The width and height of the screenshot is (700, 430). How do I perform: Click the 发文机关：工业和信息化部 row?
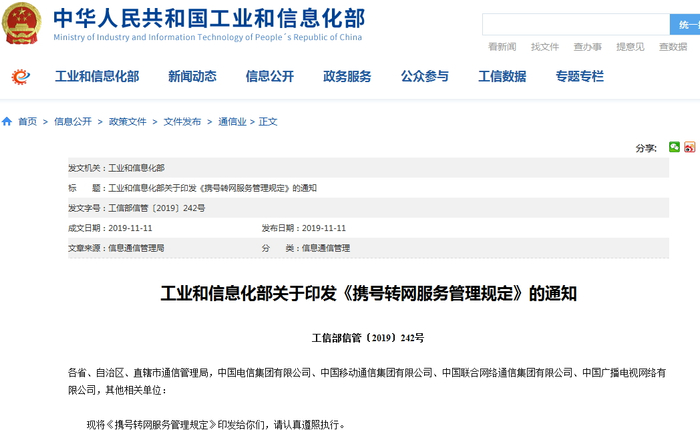click(368, 168)
